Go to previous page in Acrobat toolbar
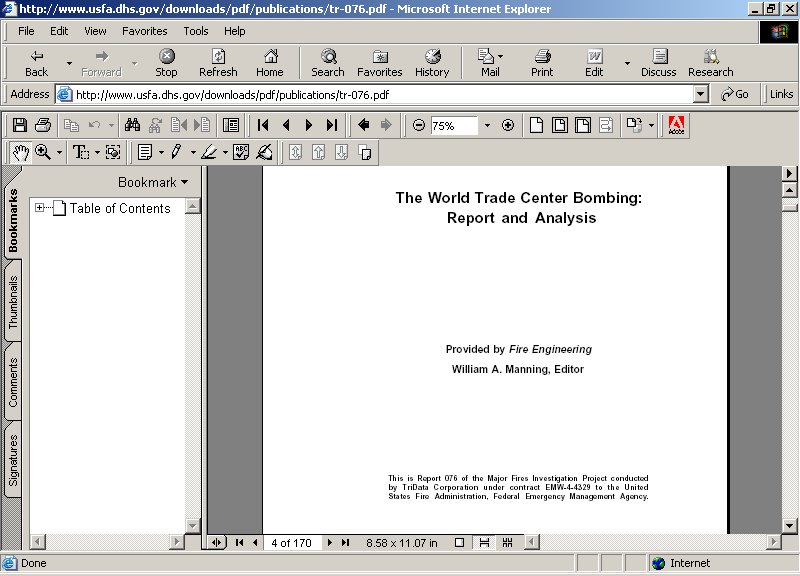The height and width of the screenshot is (576, 800). 286,125
